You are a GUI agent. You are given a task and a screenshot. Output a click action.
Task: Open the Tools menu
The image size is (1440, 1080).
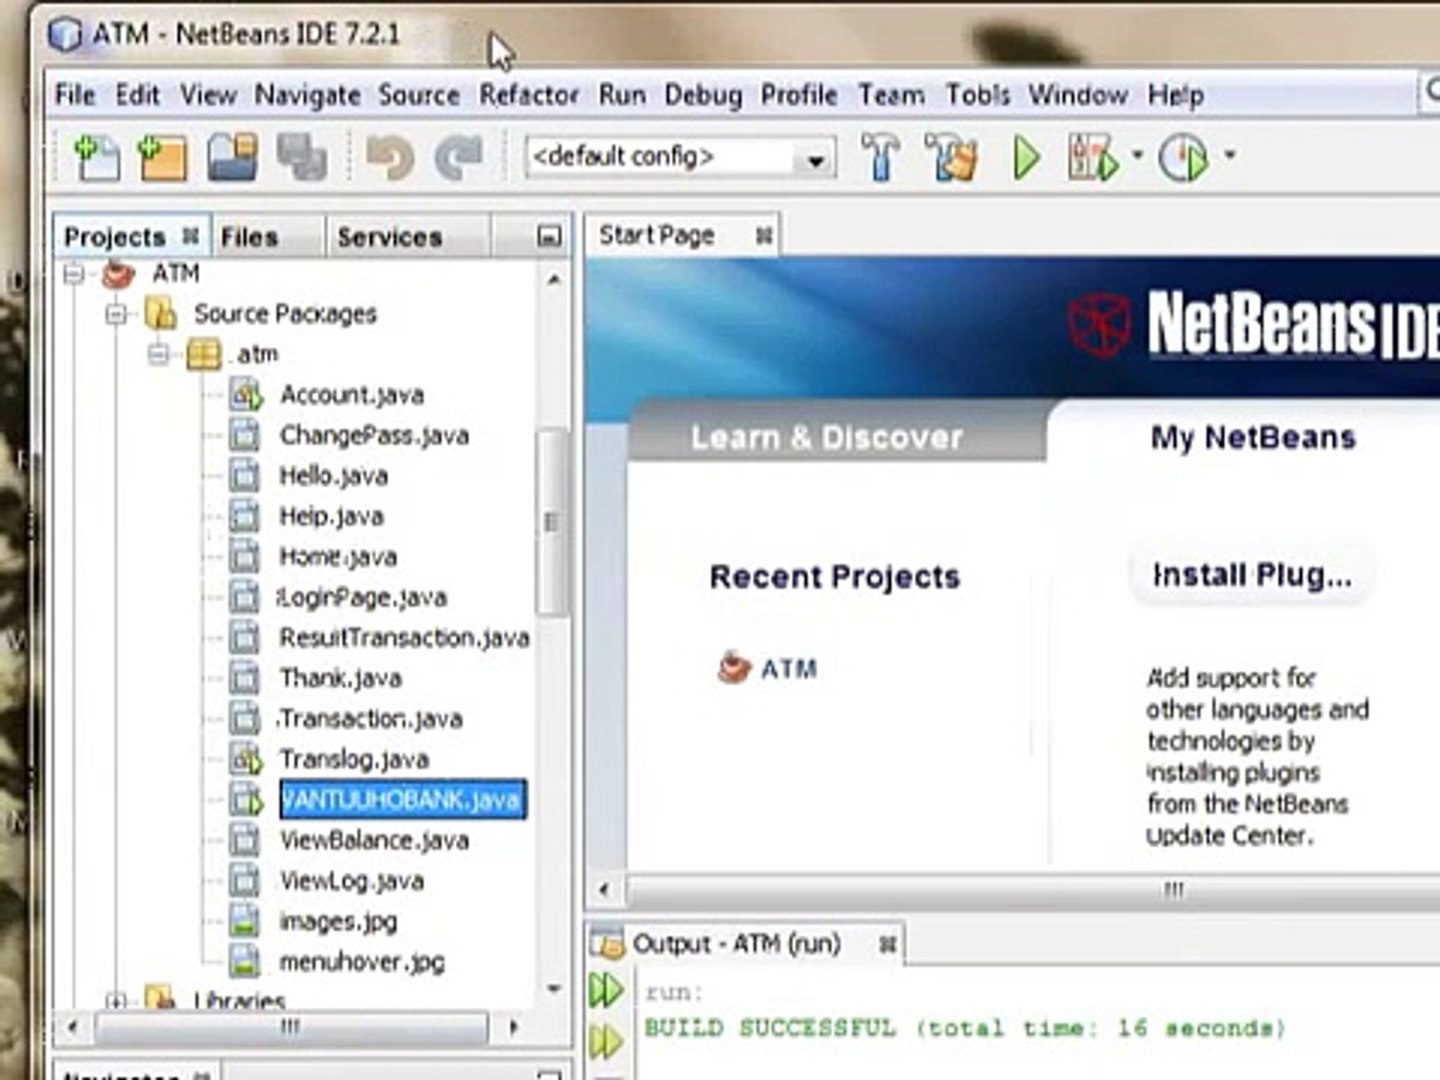pos(978,95)
